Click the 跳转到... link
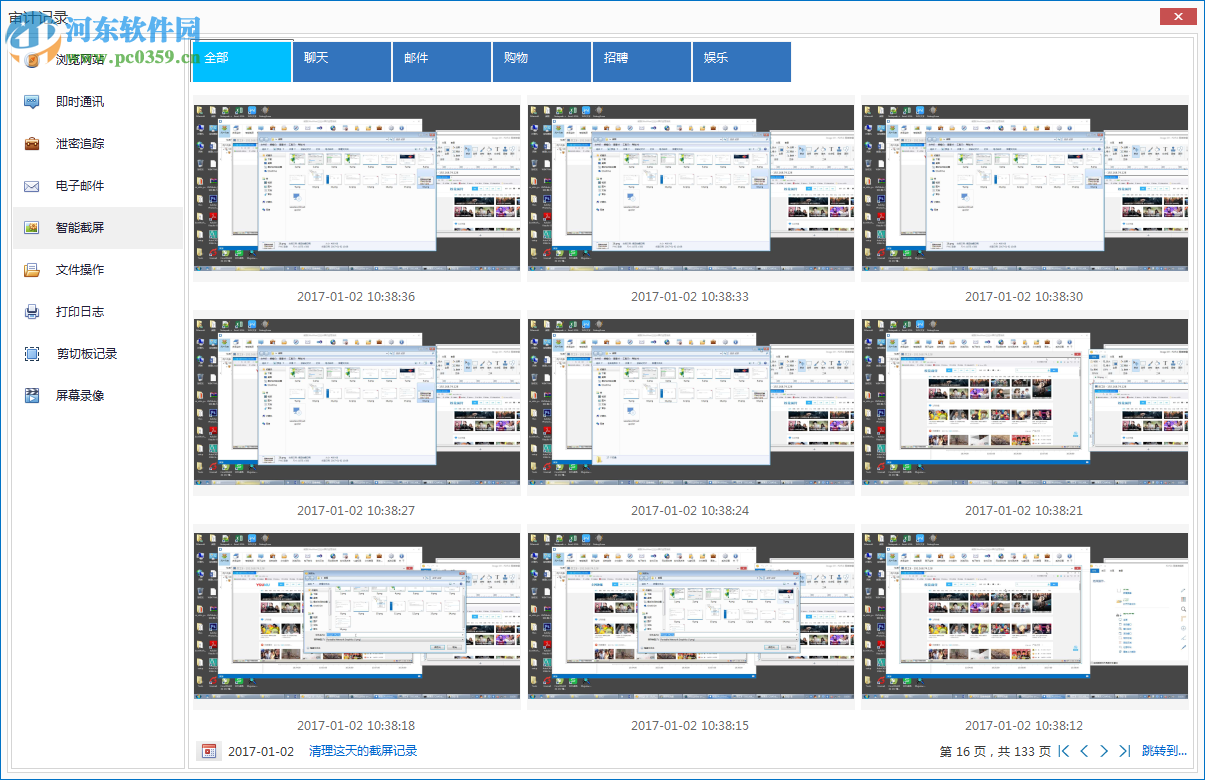The image size is (1205, 780). (1164, 751)
